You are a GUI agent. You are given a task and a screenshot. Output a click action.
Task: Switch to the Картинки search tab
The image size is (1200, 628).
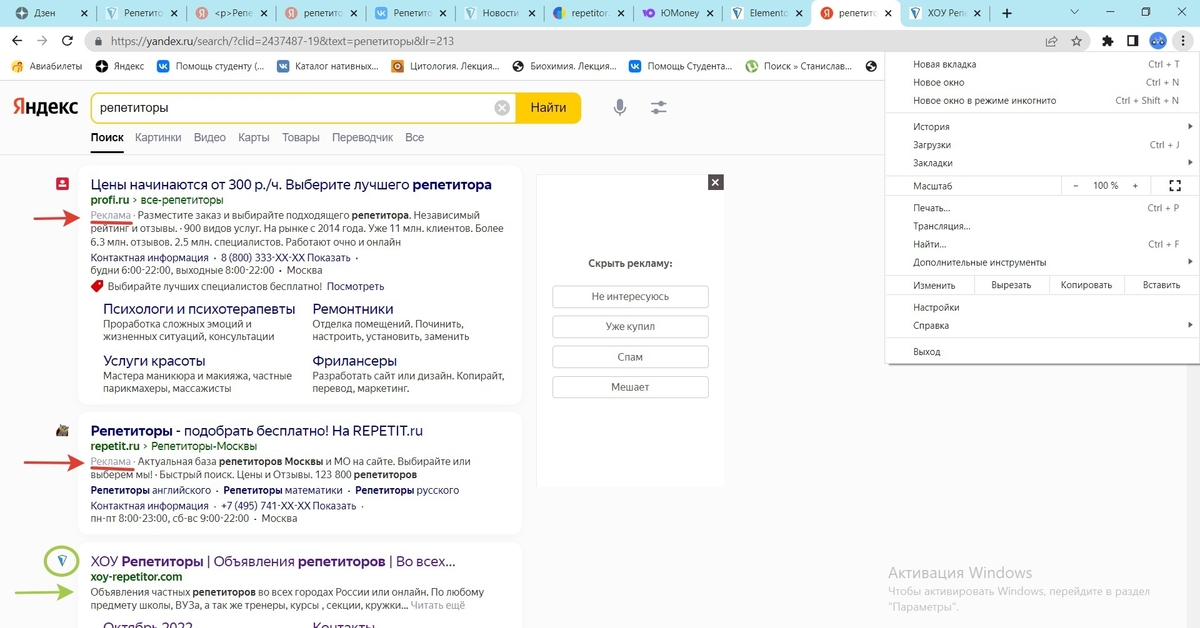[x=158, y=138]
